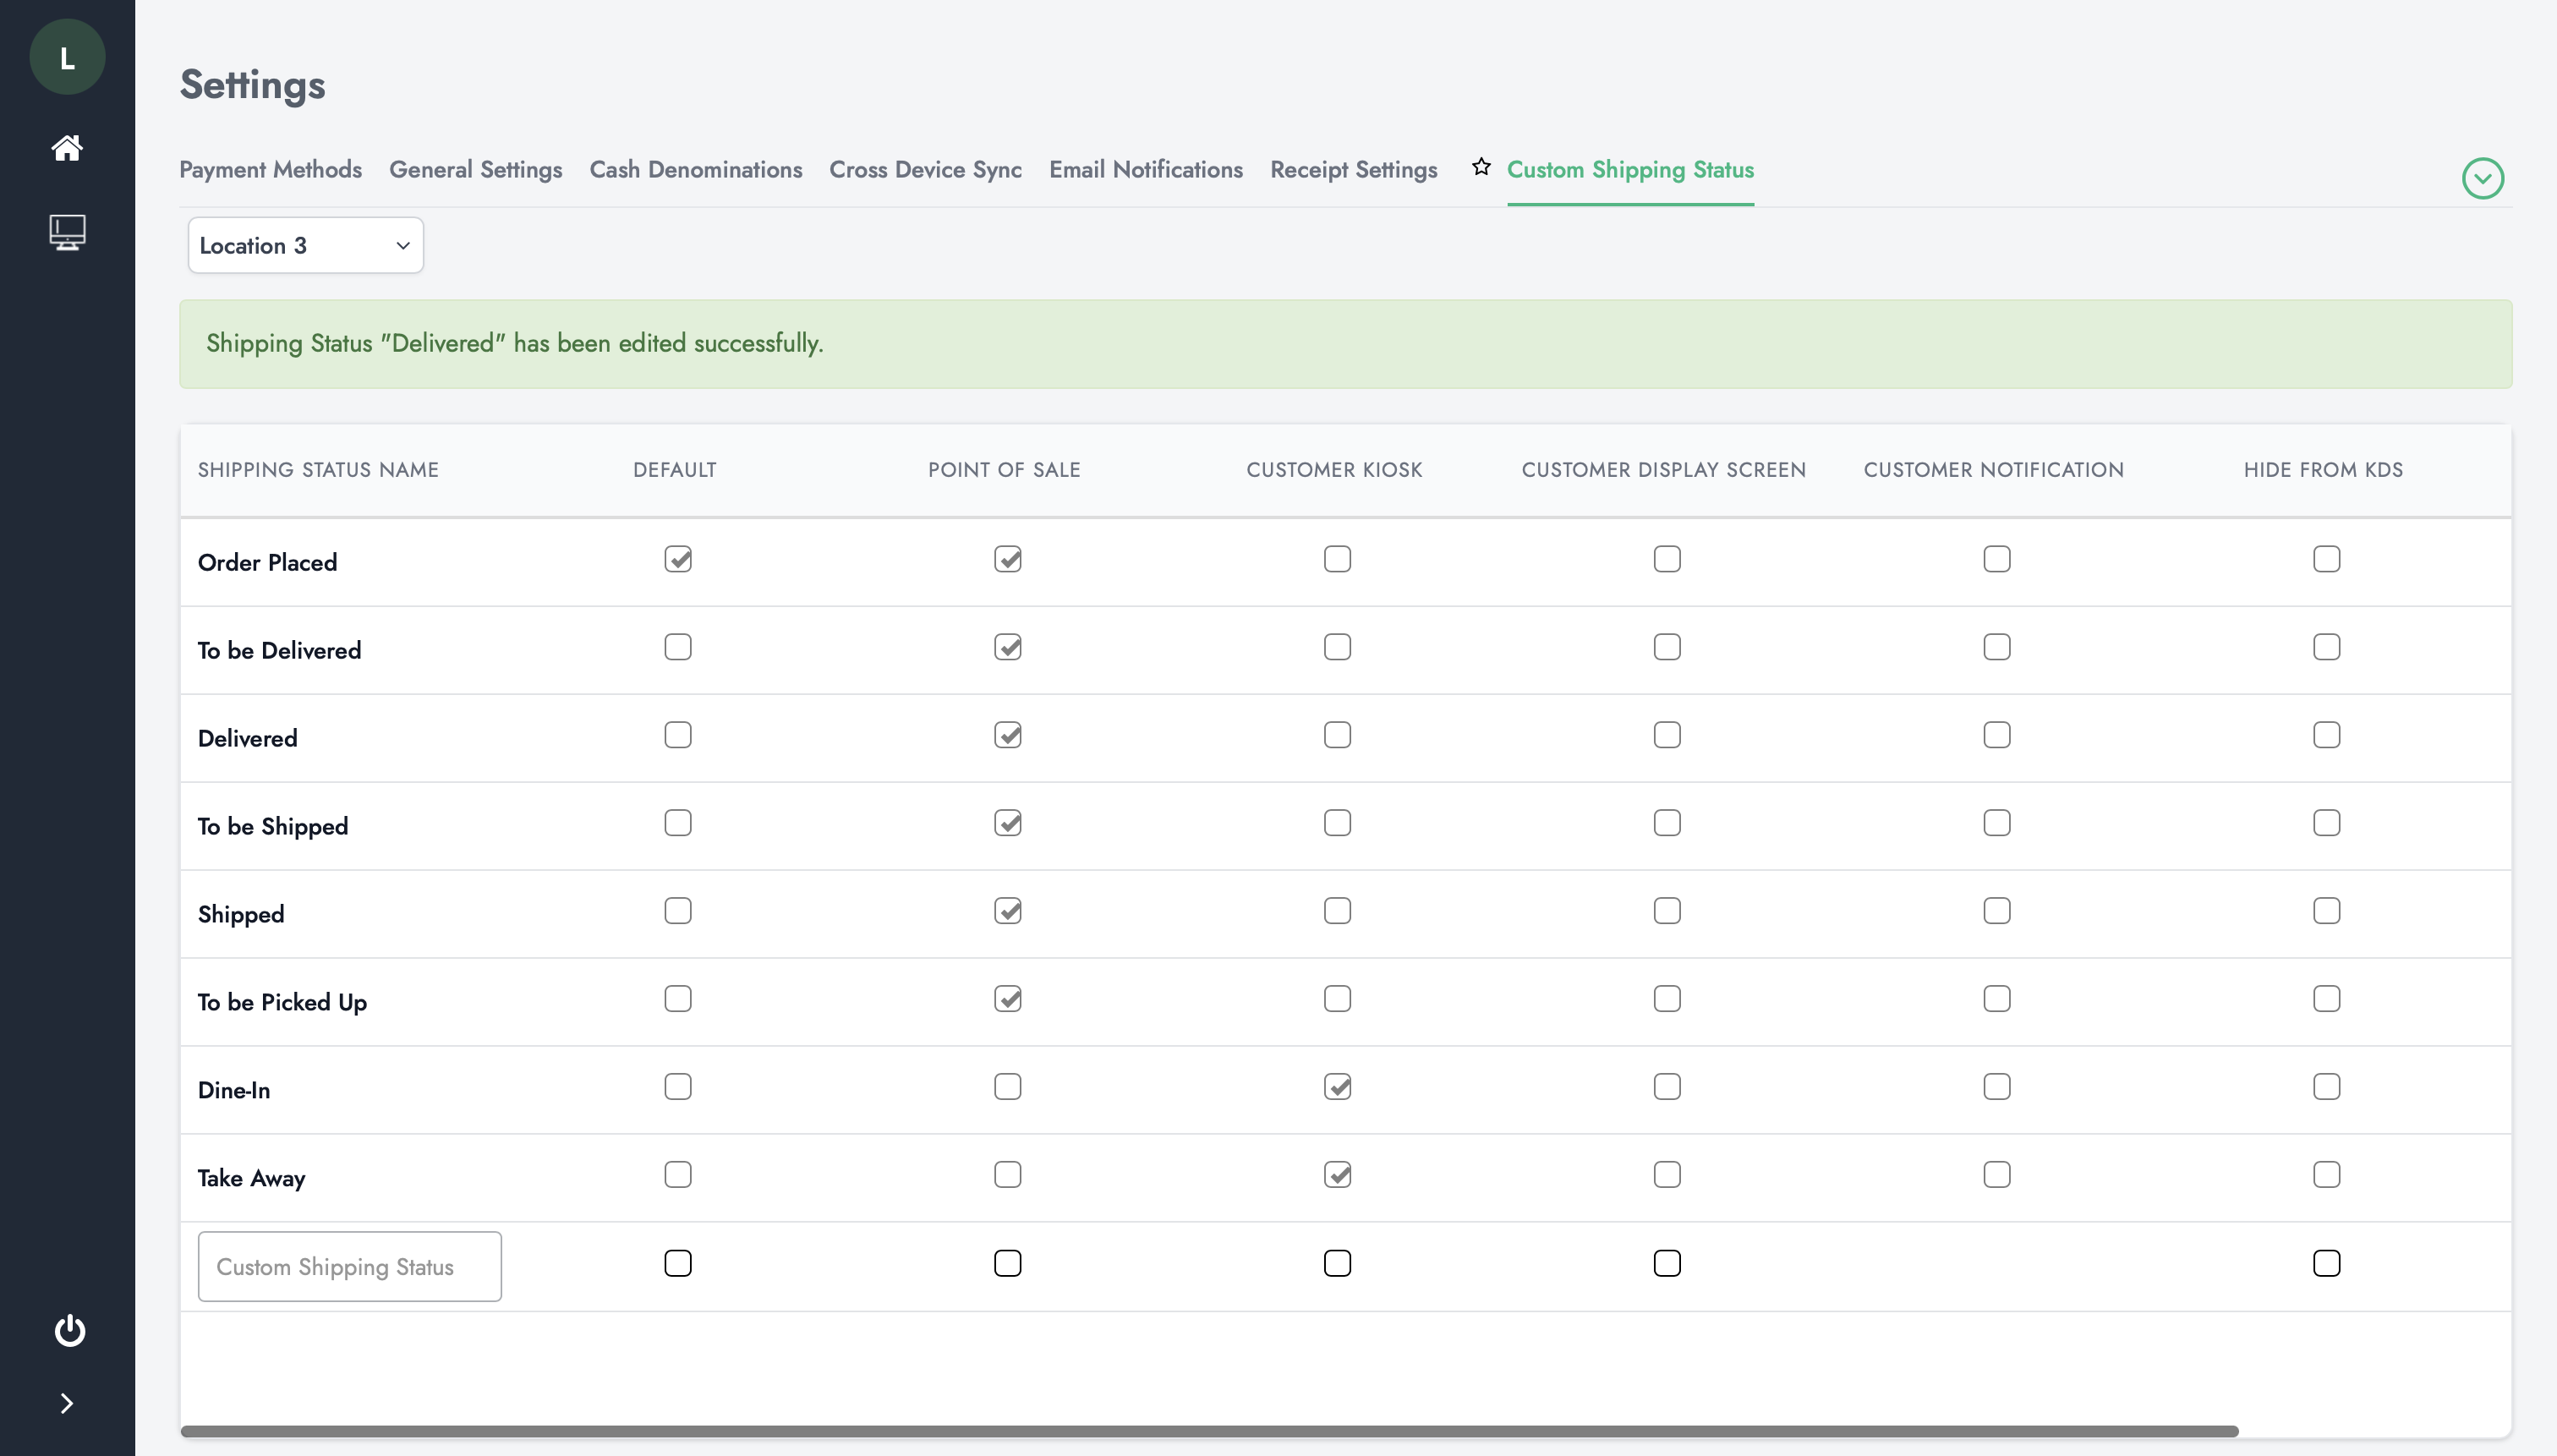Viewport: 2557px width, 1456px height.
Task: Click the Delivered edited success message
Action: pyautogui.click(x=515, y=343)
